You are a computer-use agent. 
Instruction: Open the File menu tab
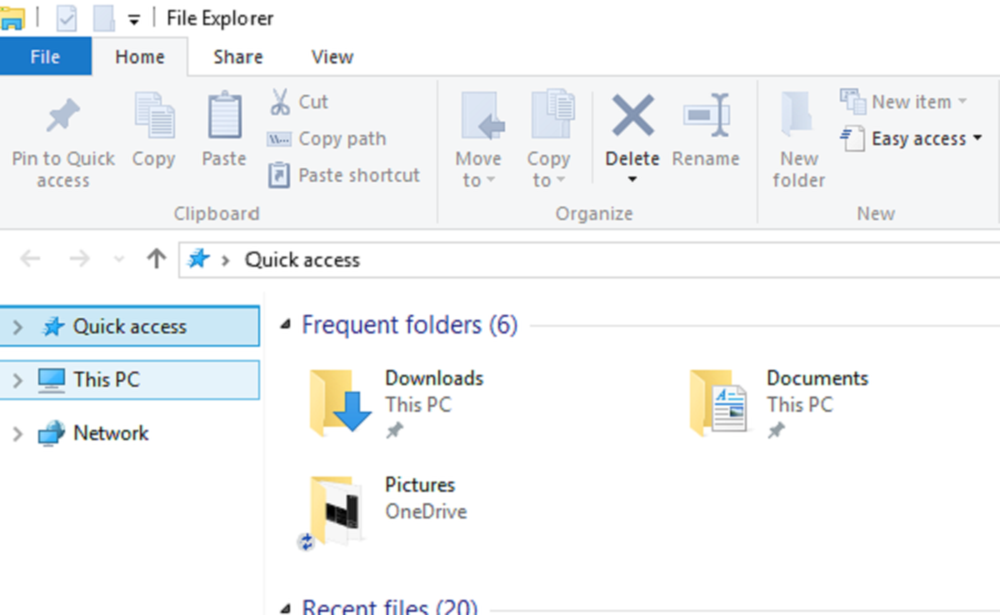45,57
